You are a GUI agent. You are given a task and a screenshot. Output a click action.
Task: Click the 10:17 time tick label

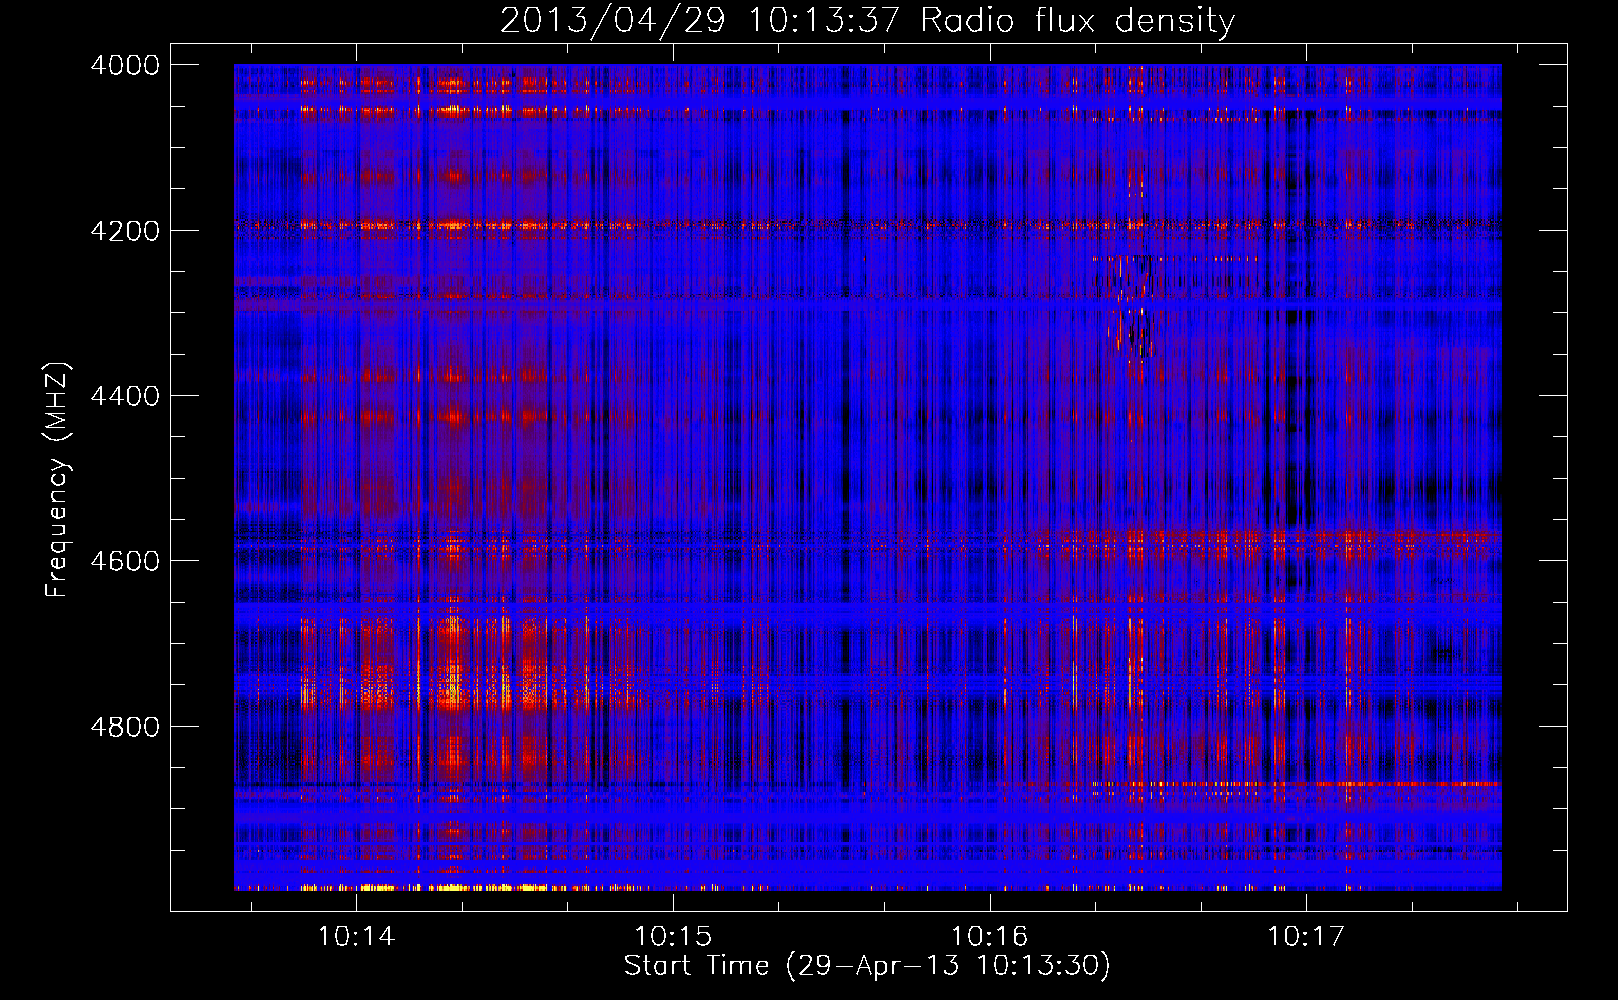[x=1306, y=937]
